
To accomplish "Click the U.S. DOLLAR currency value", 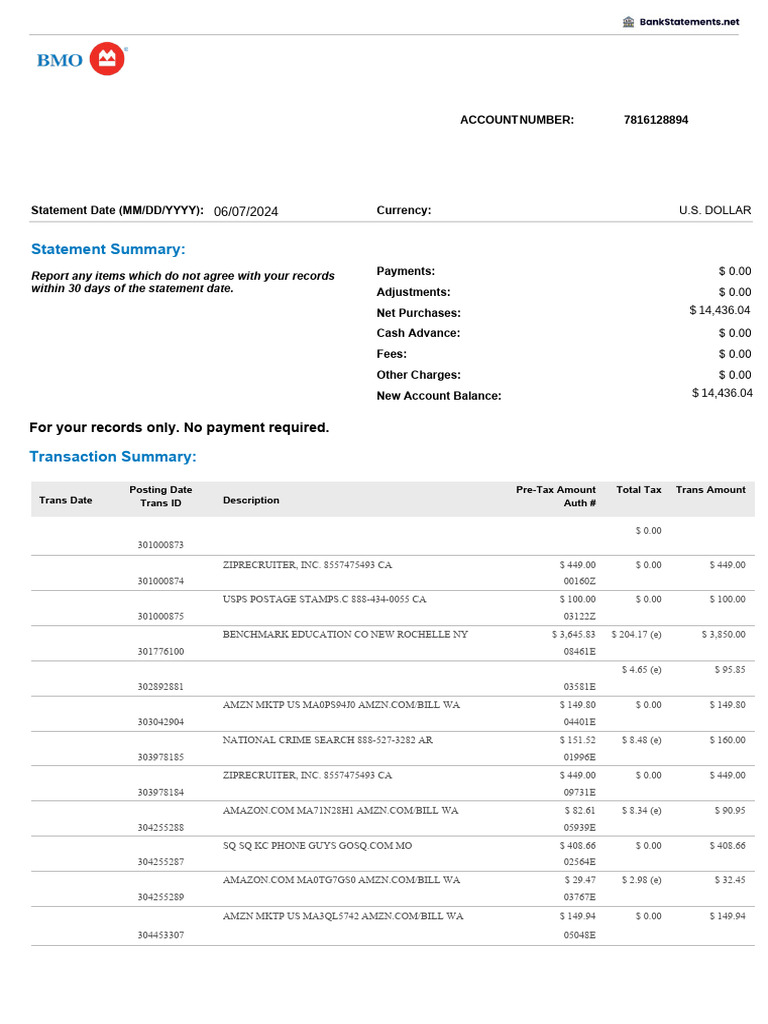I will tap(715, 210).
